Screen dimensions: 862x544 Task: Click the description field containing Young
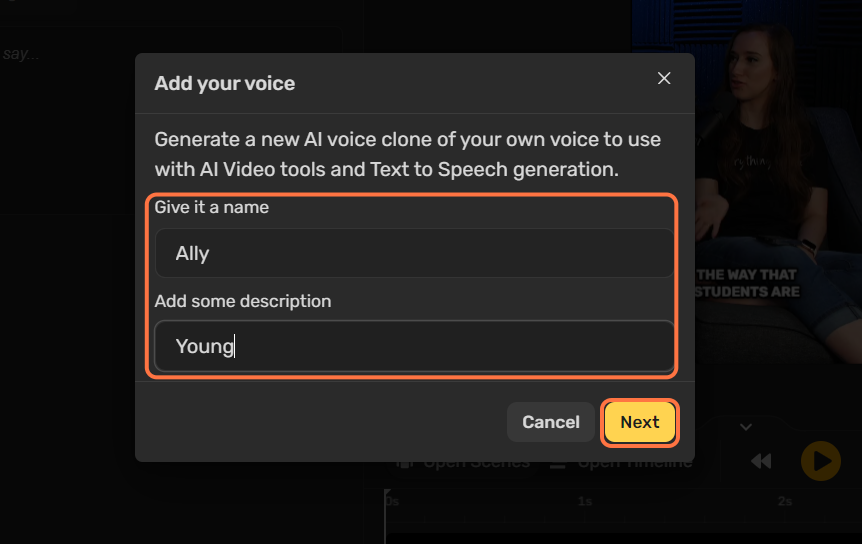(x=415, y=346)
